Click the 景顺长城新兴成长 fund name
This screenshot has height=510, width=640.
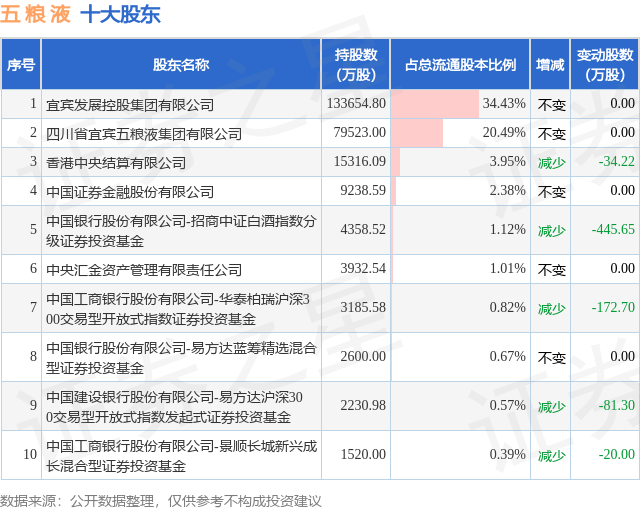click(x=181, y=456)
